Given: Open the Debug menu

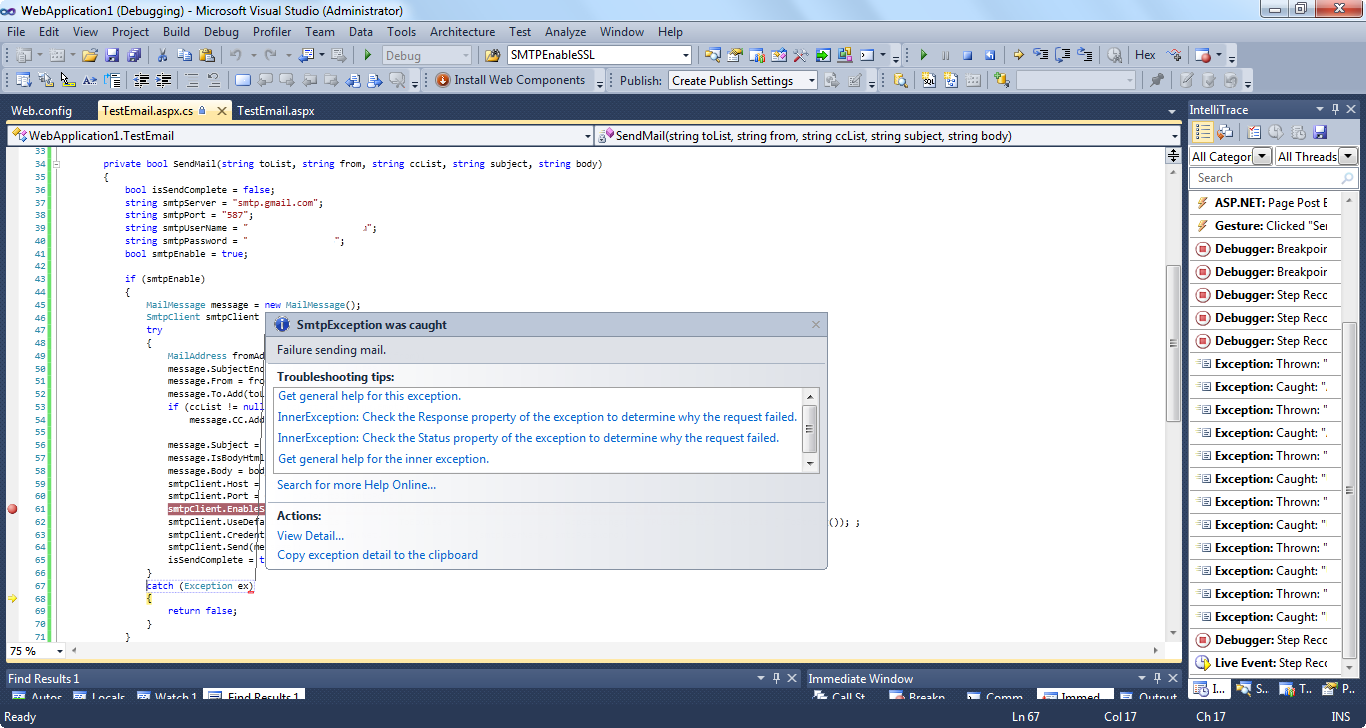Looking at the screenshot, I should pos(221,32).
